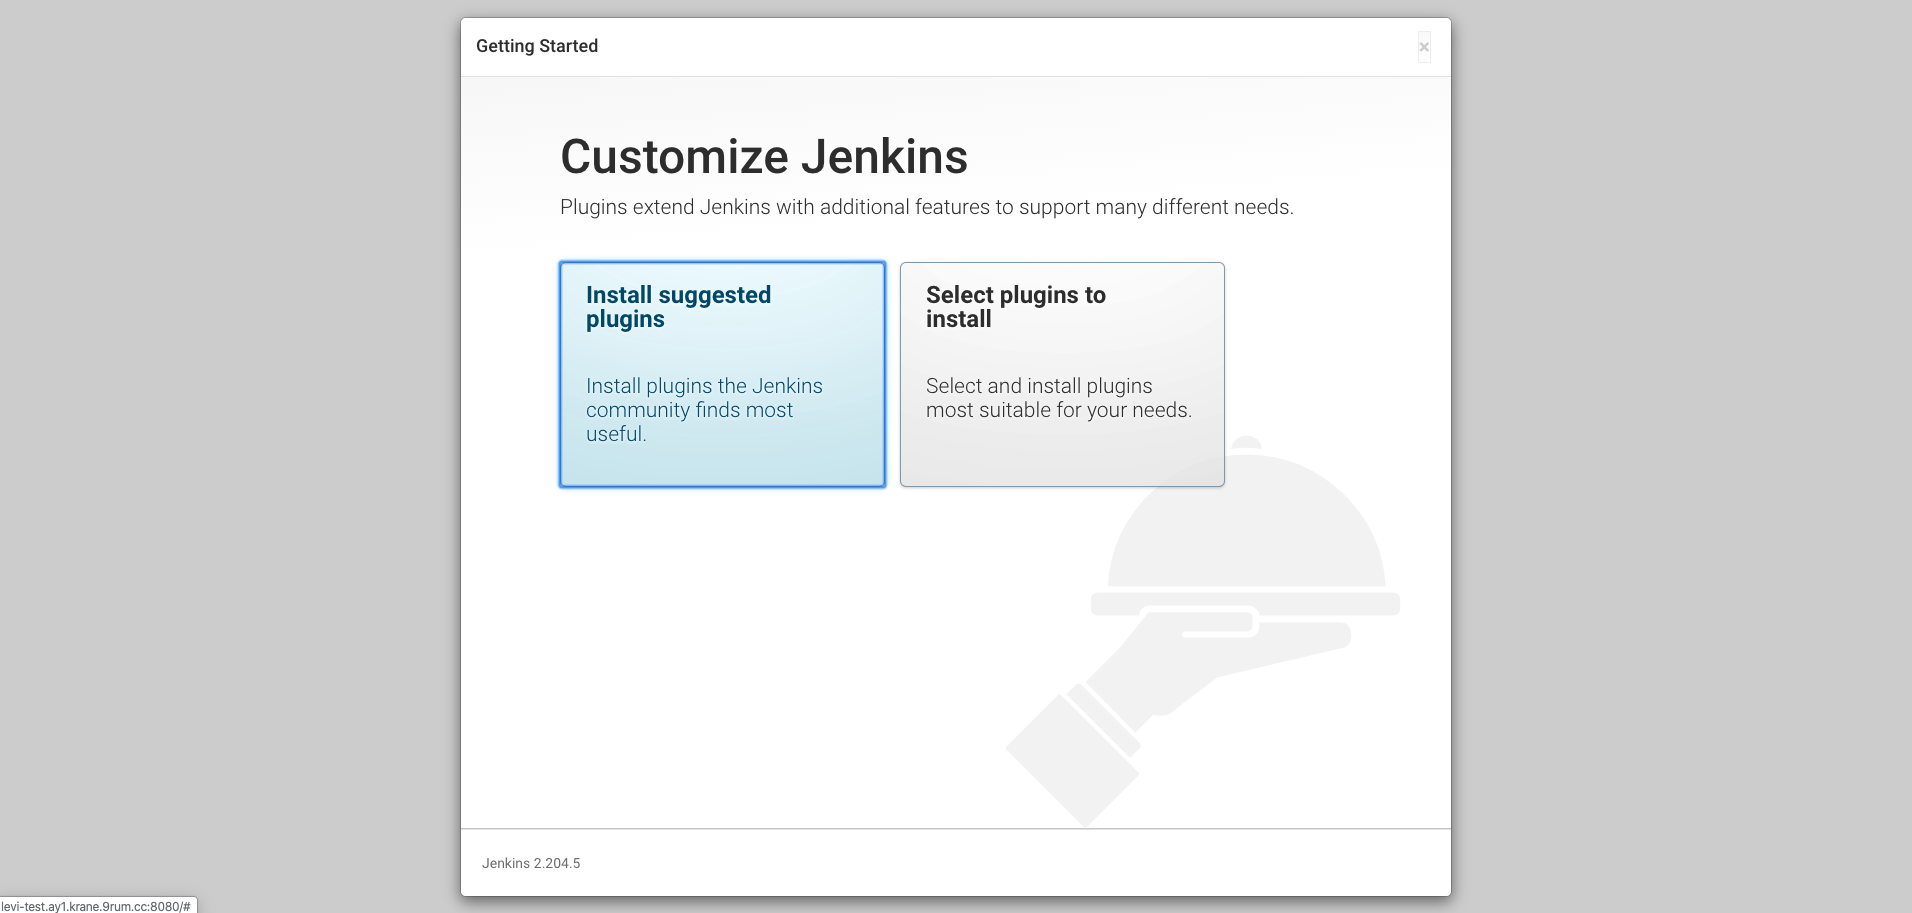The image size is (1912, 913).
Task: Click the Jenkins 2.204.5 version text
Action: coord(531,863)
